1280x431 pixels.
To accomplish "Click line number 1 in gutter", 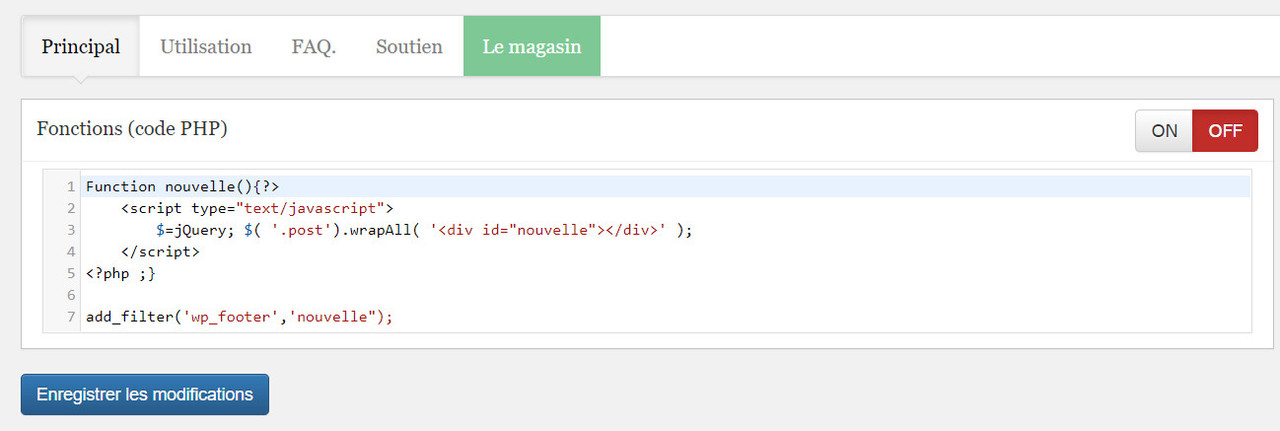I will click(71, 187).
